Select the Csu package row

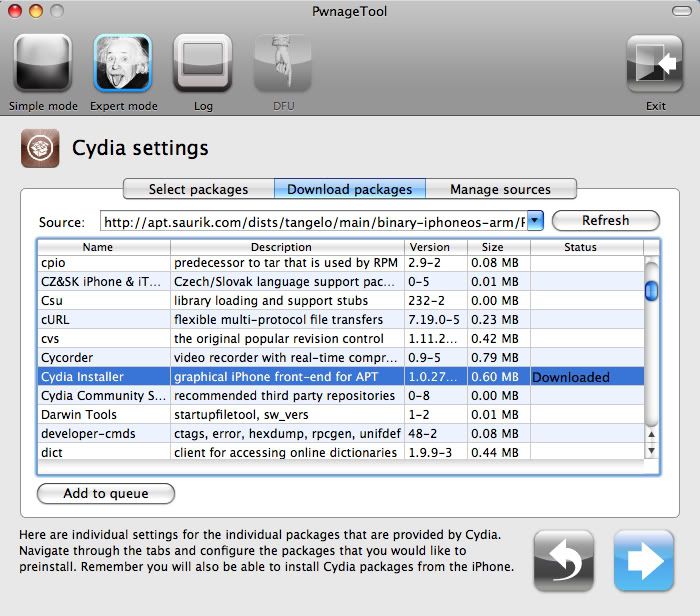(341, 300)
